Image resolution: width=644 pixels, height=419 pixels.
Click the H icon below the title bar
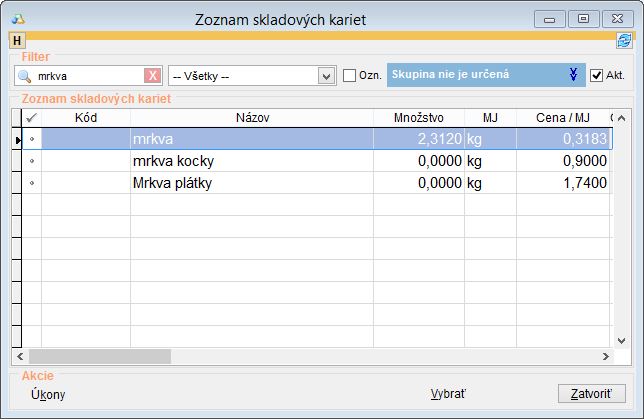pos(17,40)
